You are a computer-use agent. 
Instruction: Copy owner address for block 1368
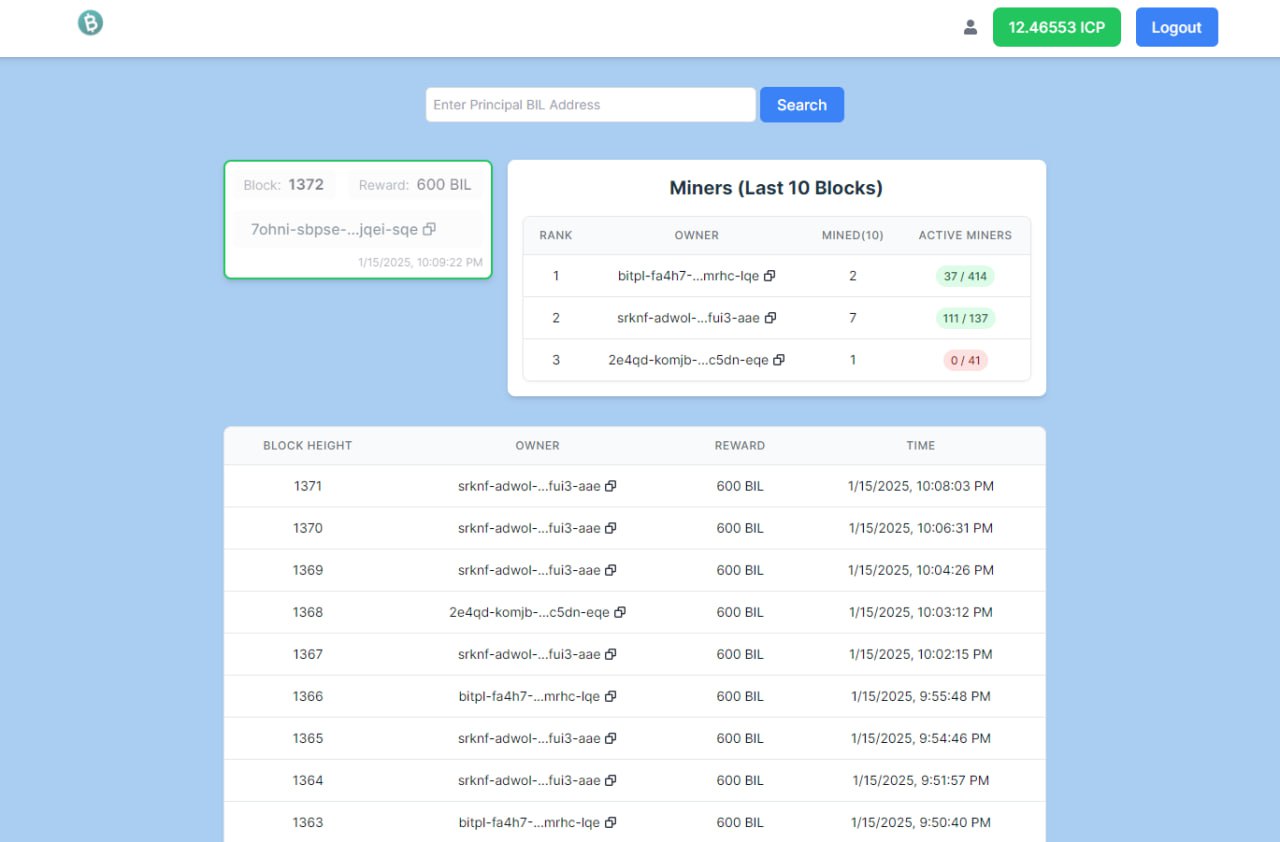tap(620, 612)
